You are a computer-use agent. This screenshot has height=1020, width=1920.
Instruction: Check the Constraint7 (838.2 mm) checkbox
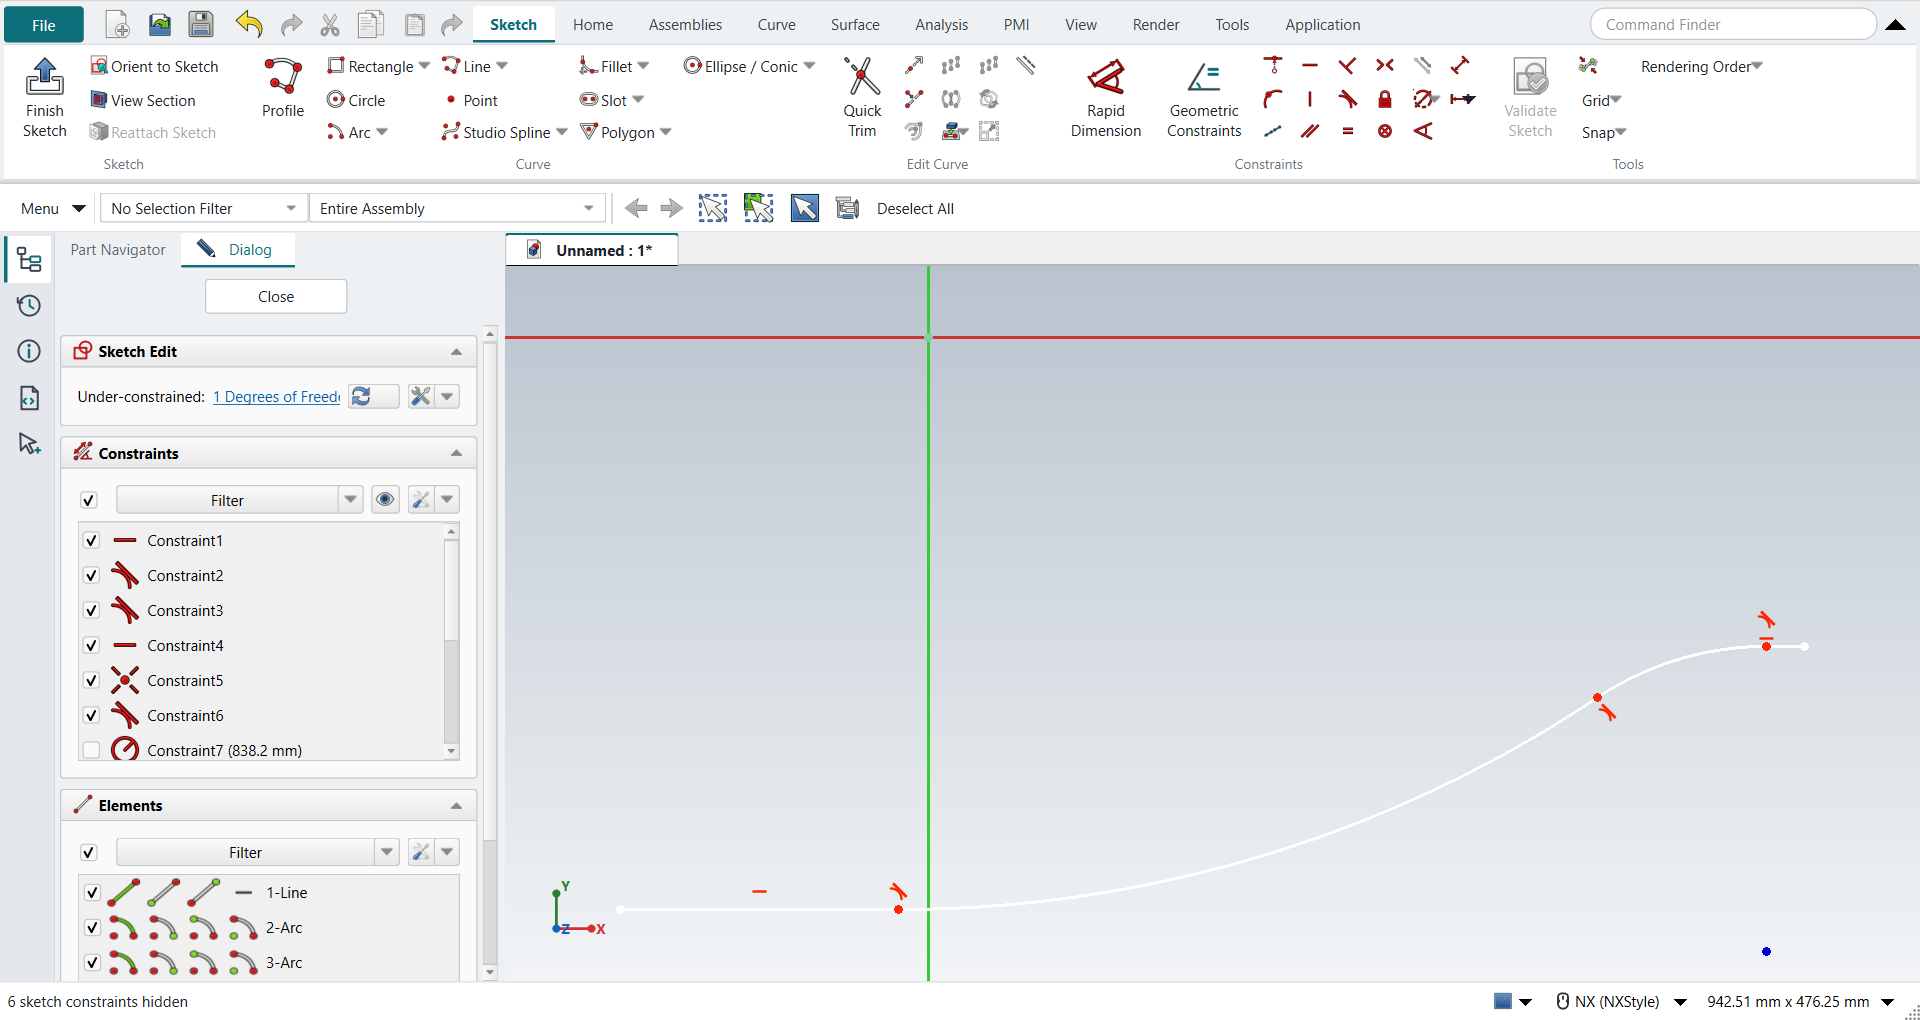(x=91, y=750)
